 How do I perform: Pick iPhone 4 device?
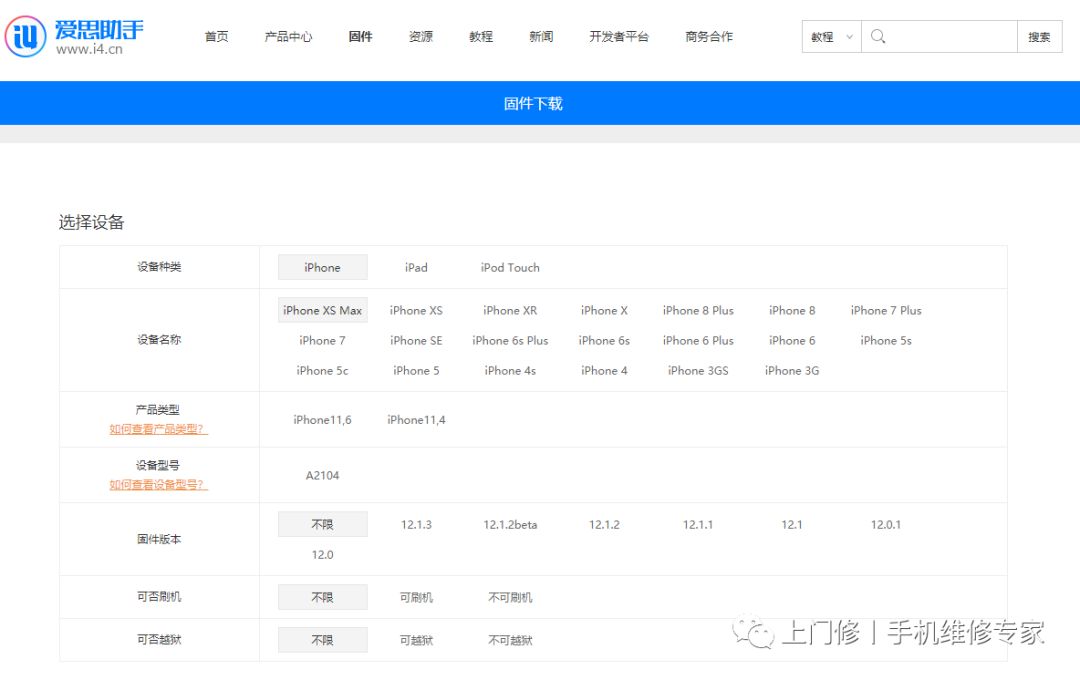point(604,371)
